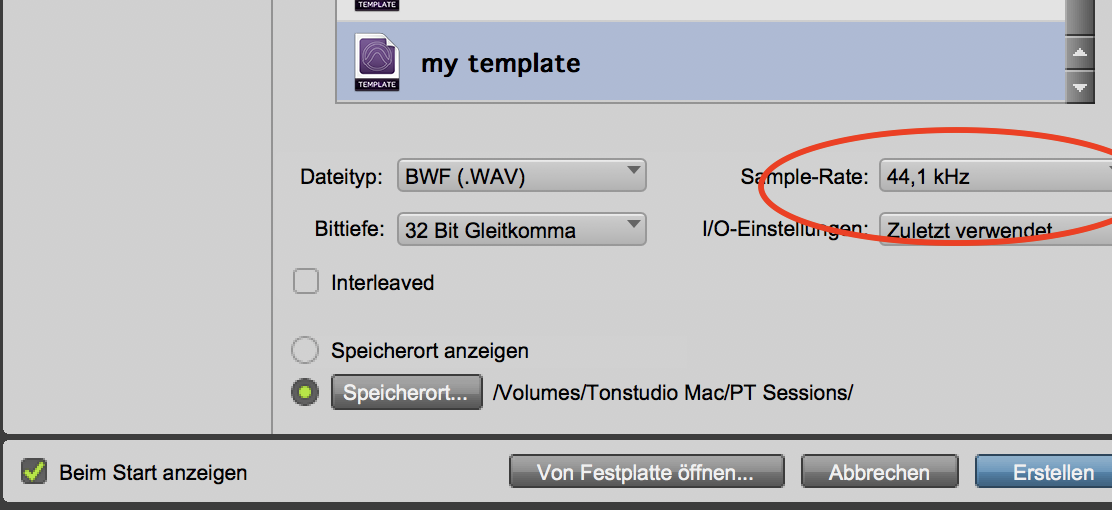Select the Speicherort anzeigen radio button
Screen dimensions: 1112x510
click(305, 350)
